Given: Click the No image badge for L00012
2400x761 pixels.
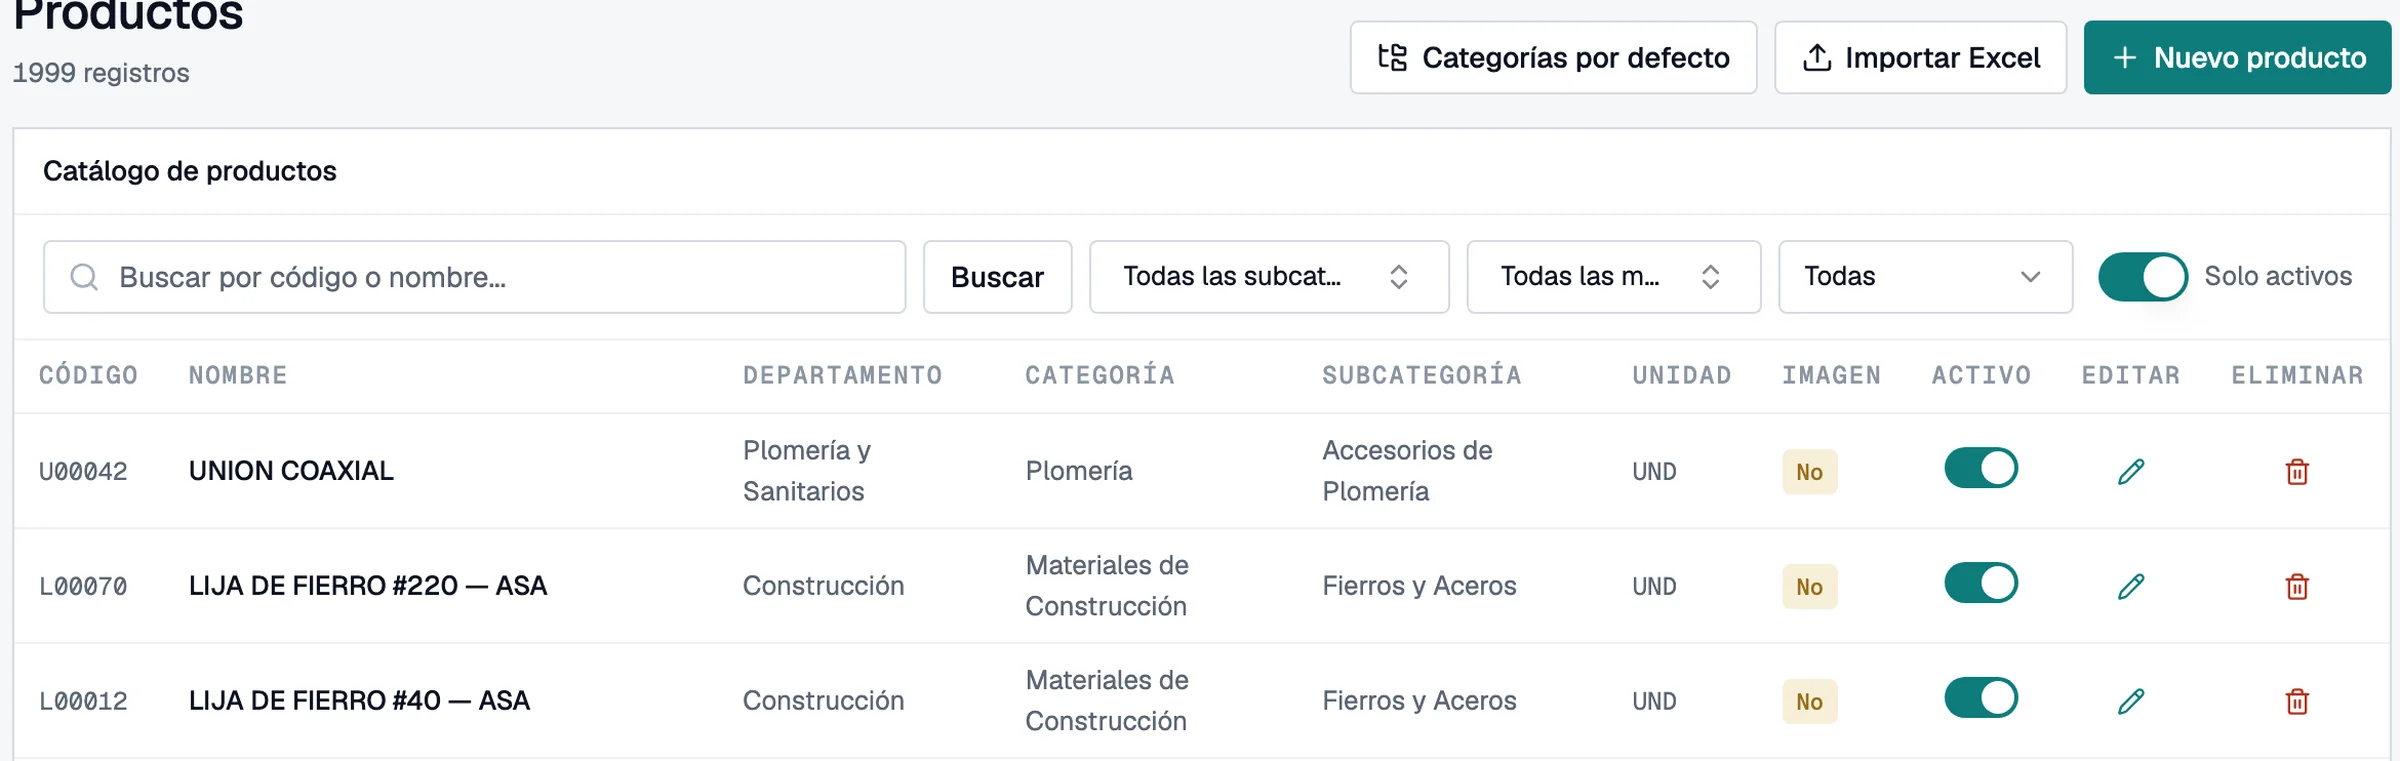Looking at the screenshot, I should [x=1809, y=702].
